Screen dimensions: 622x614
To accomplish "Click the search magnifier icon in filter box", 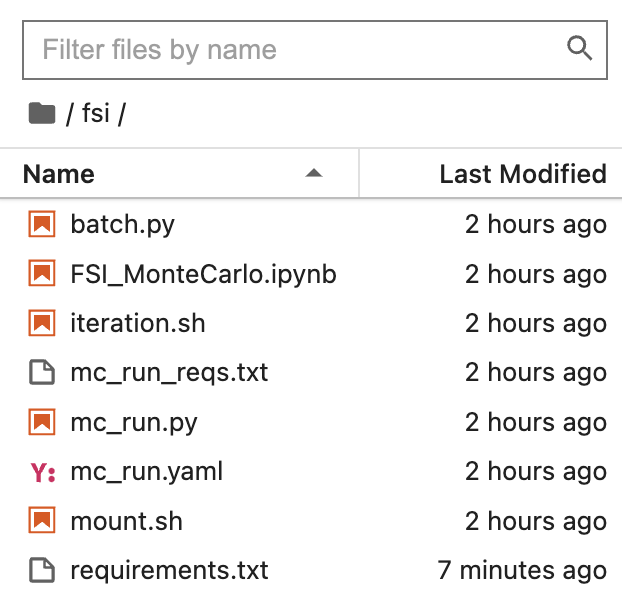I will pyautogui.click(x=579, y=48).
